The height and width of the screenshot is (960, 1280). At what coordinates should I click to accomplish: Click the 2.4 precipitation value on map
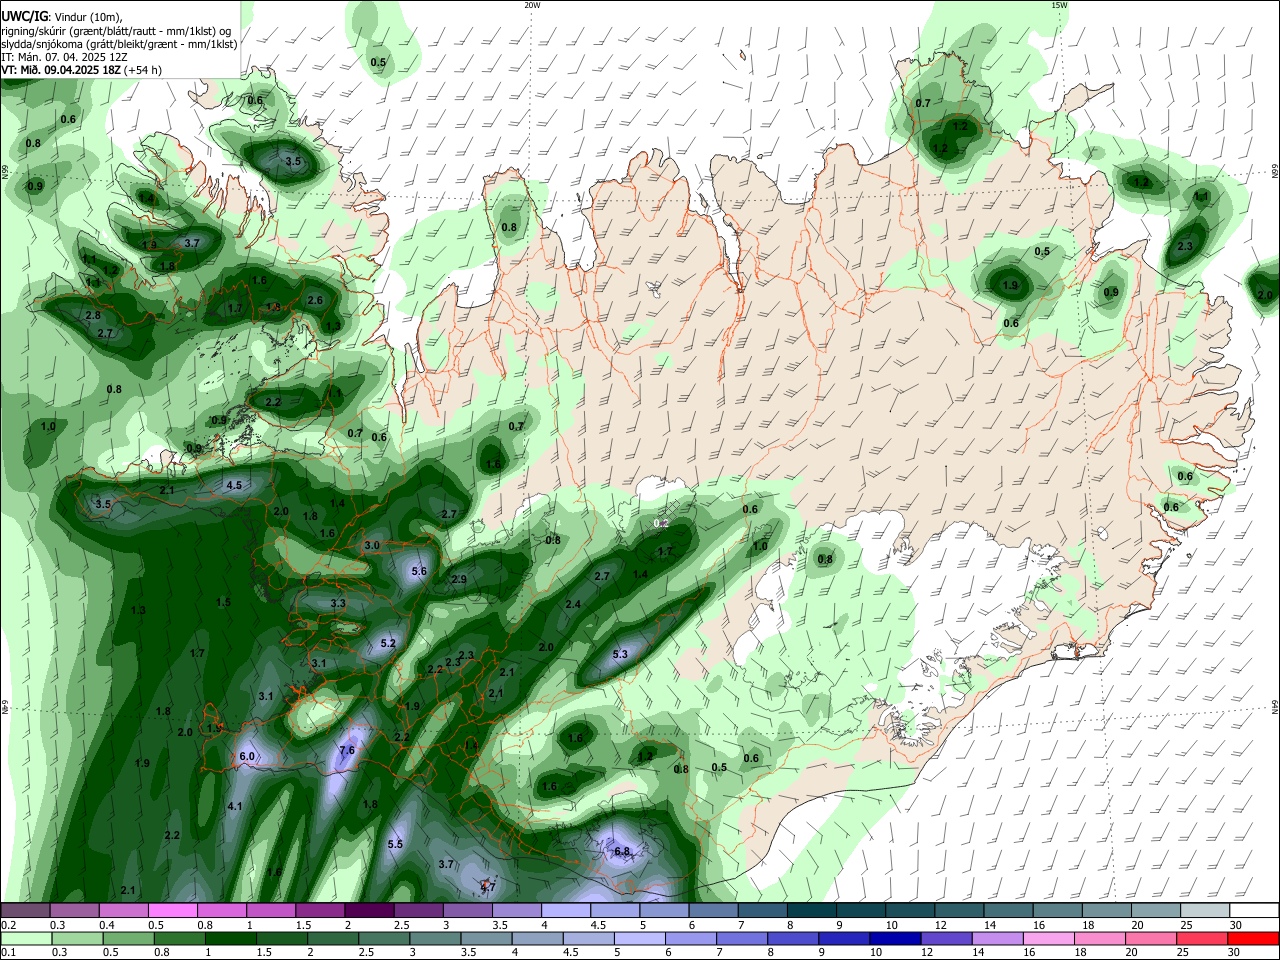coord(573,604)
